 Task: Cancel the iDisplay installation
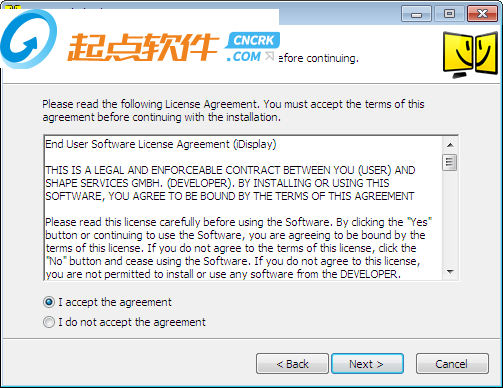coord(452,364)
